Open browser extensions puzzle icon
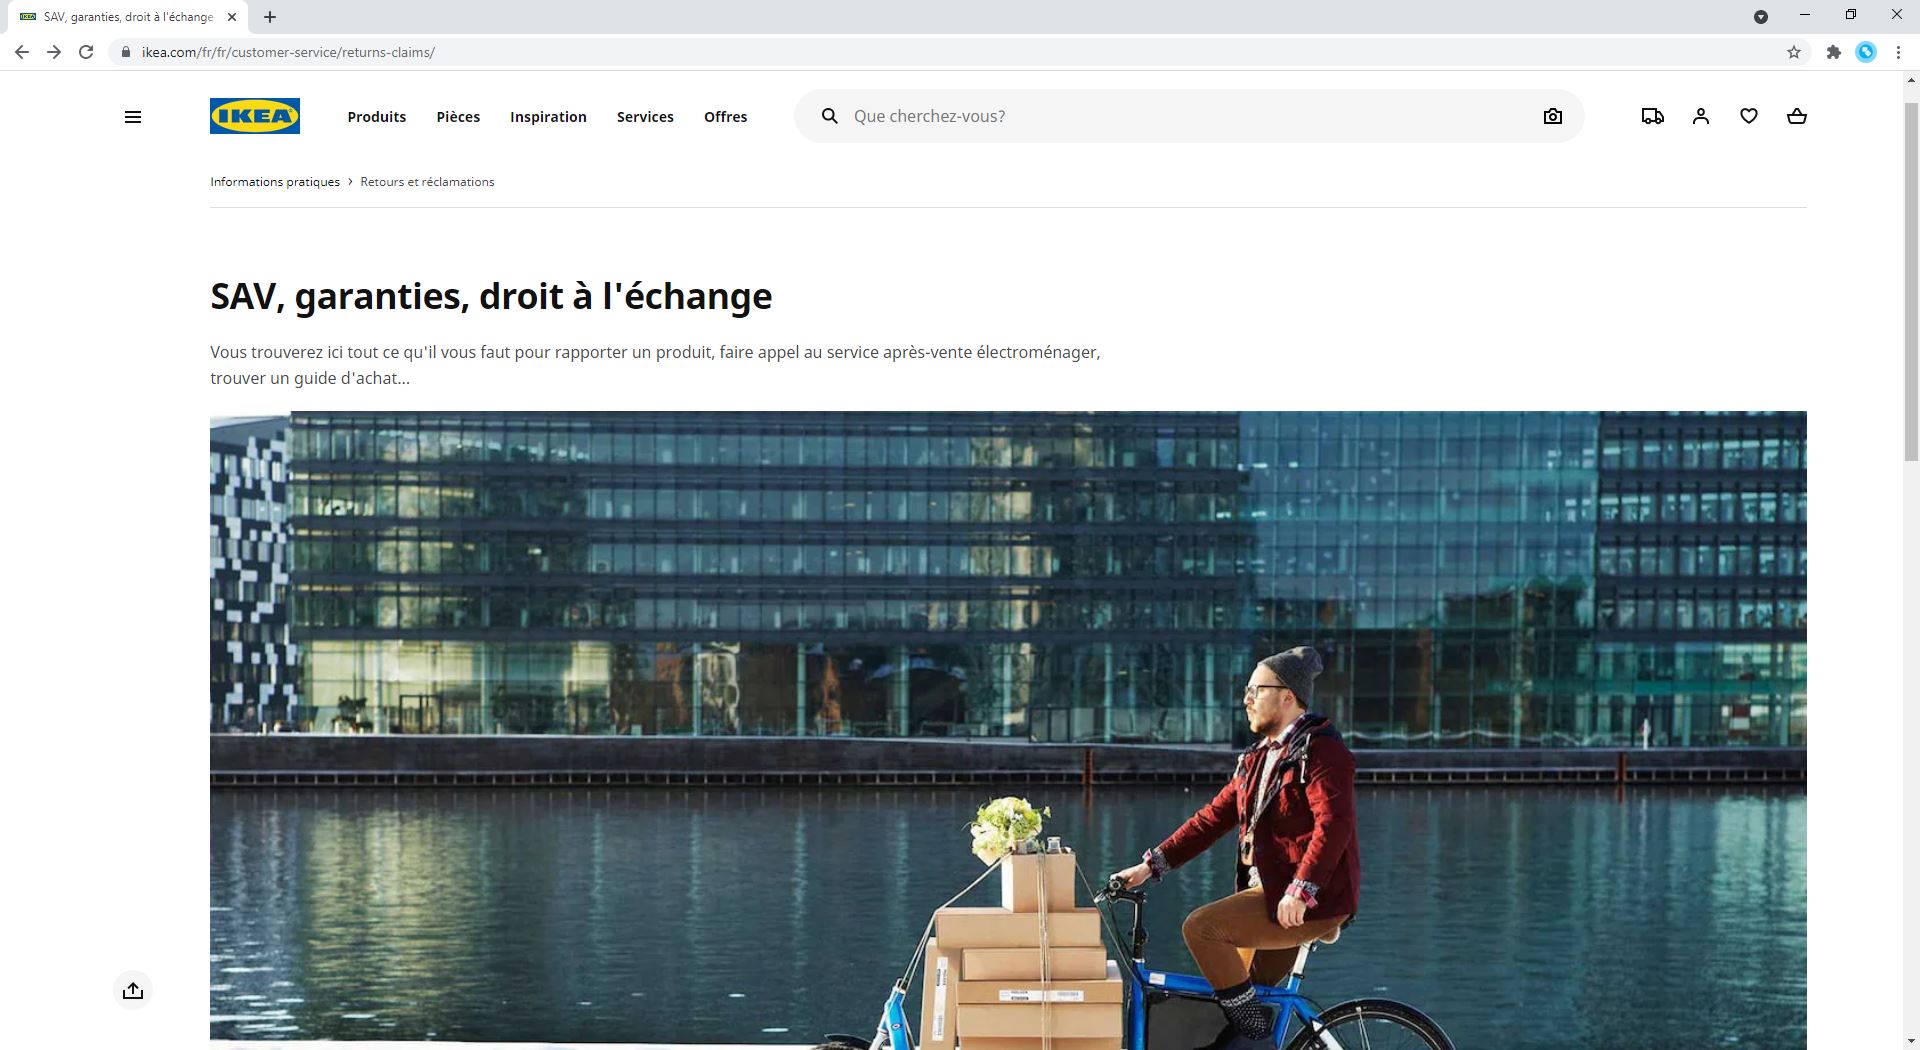 click(1833, 52)
